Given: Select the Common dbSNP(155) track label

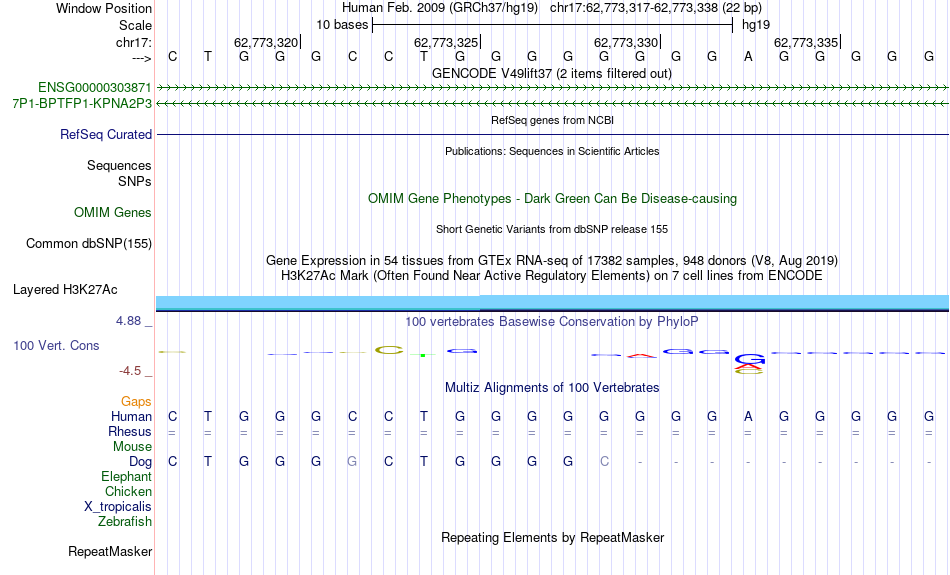Looking at the screenshot, I should [88, 244].
